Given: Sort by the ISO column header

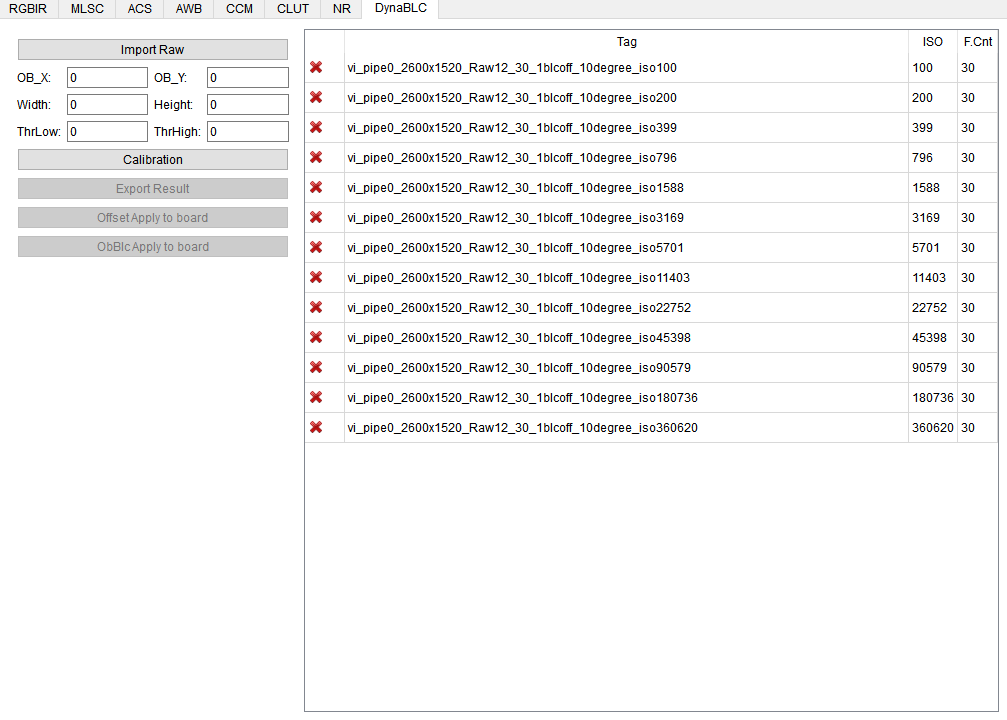Looking at the screenshot, I should pos(932,42).
